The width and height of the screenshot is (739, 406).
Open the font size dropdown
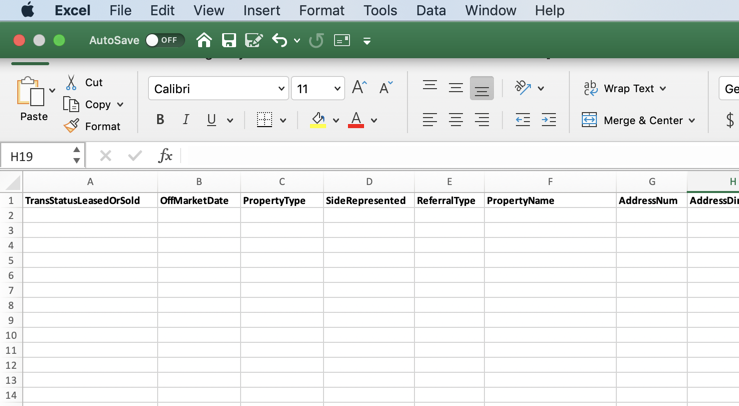click(x=337, y=89)
